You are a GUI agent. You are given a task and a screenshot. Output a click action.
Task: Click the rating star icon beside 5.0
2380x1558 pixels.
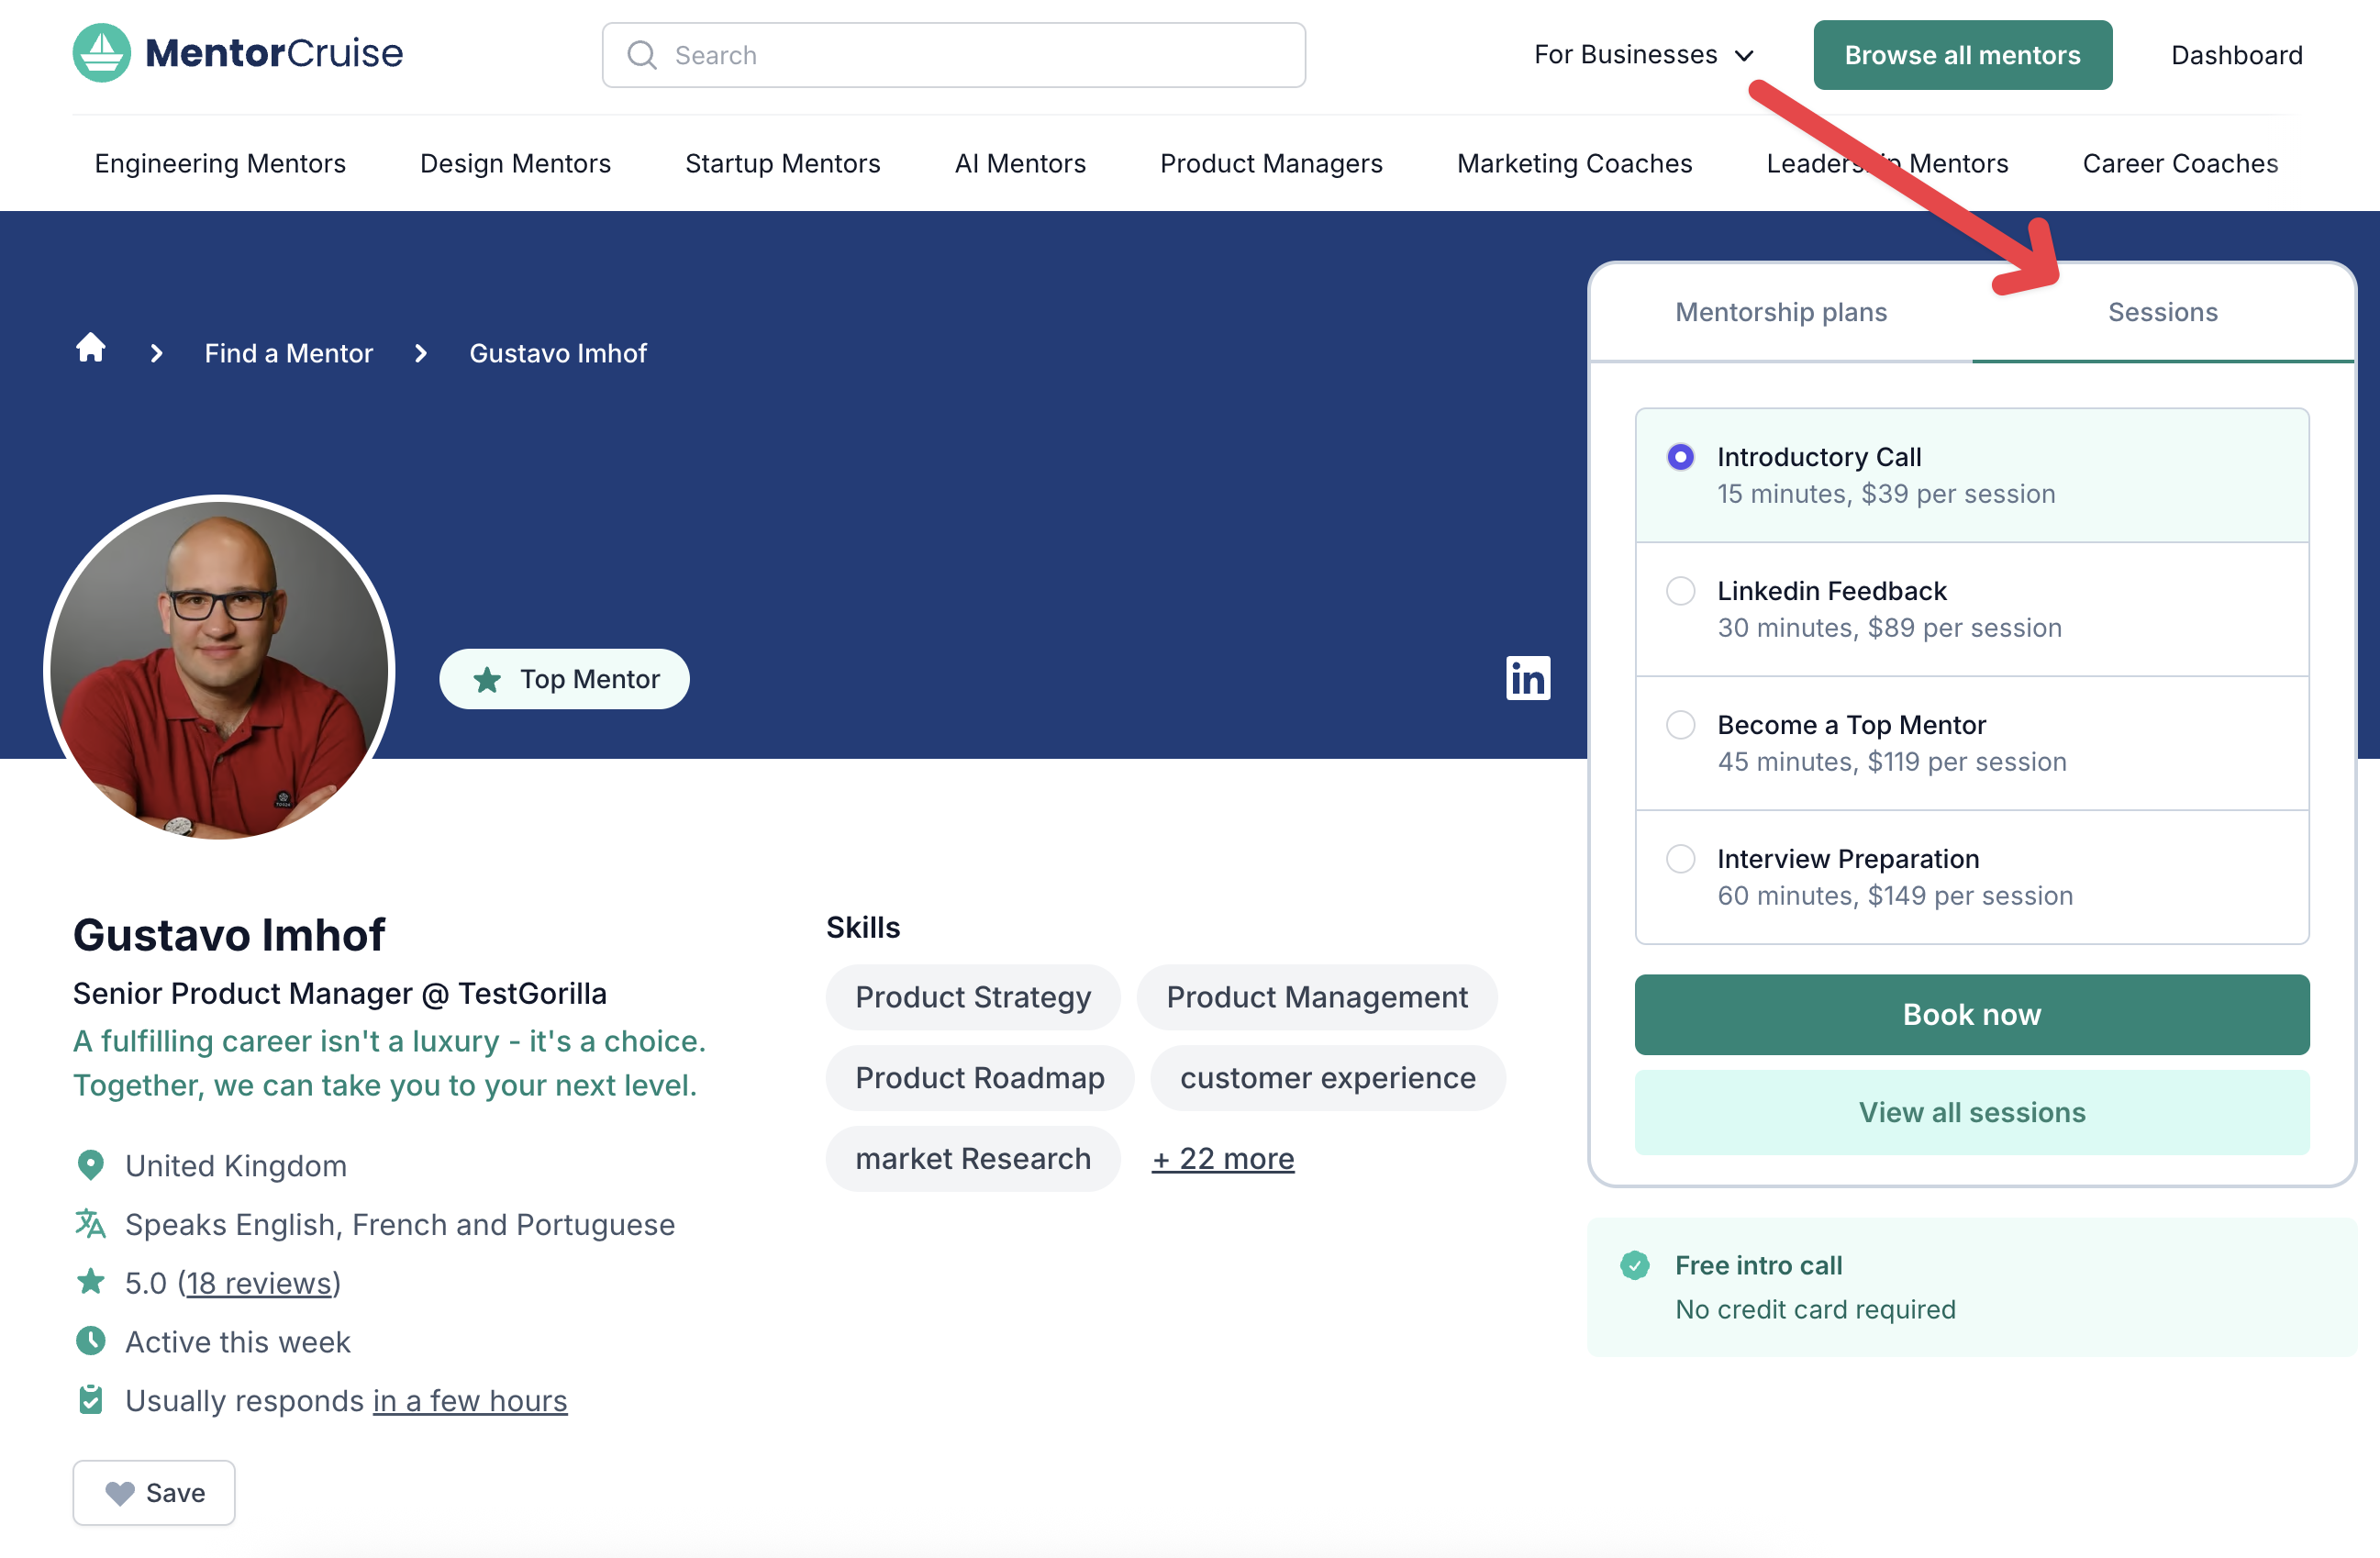[x=91, y=1282]
